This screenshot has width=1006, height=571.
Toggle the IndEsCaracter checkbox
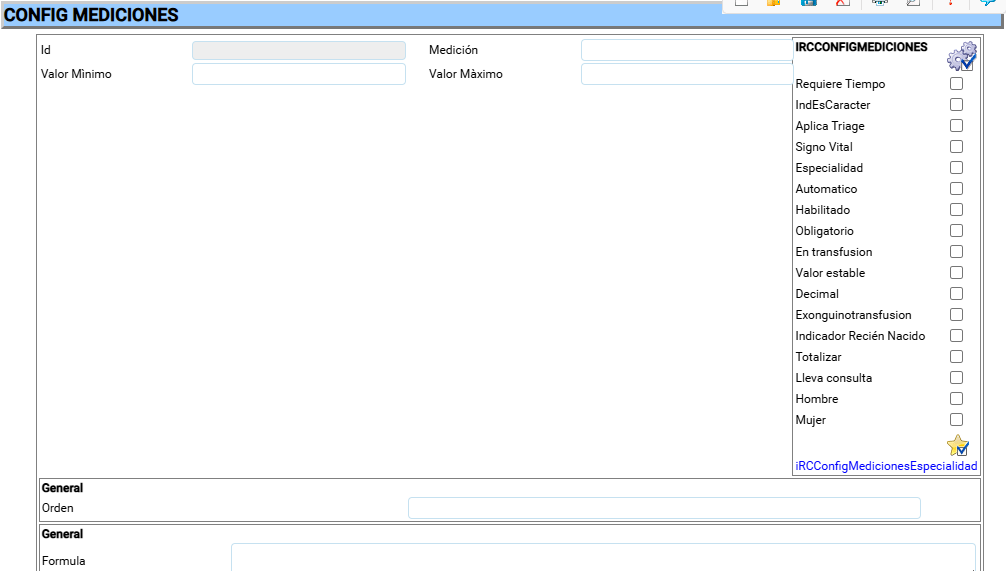click(x=956, y=105)
